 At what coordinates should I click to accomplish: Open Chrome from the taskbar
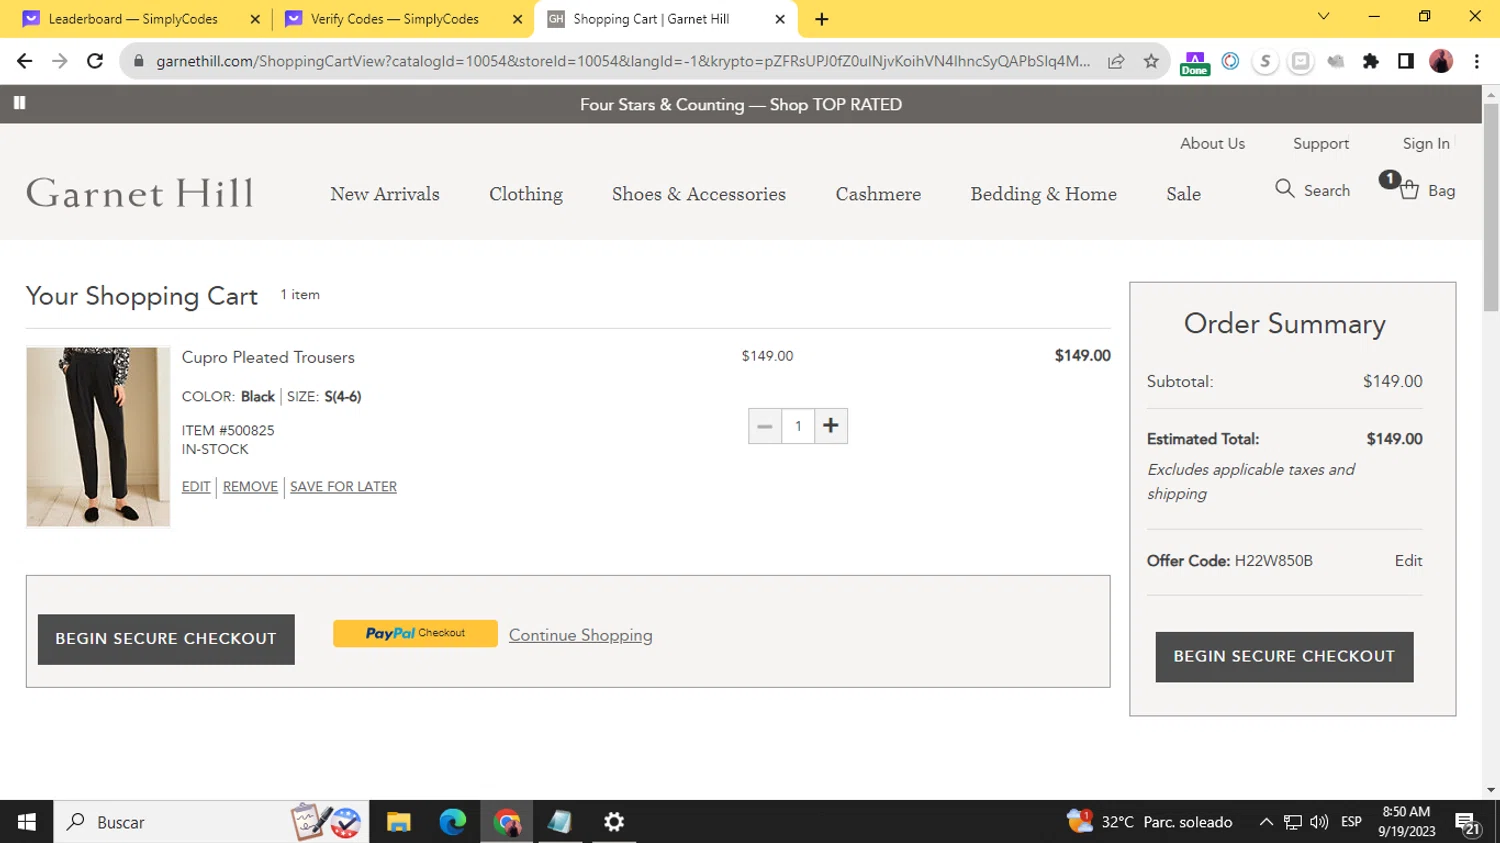click(507, 822)
